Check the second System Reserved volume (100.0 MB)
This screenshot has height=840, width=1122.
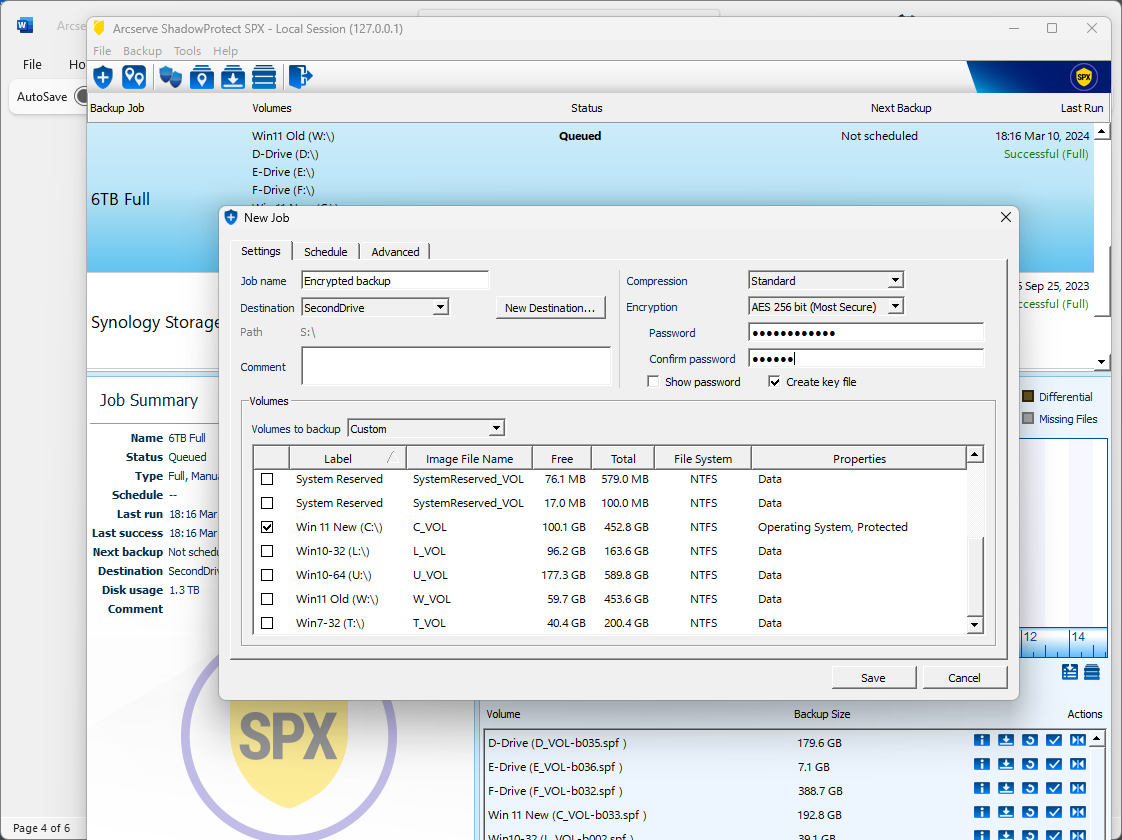267,503
